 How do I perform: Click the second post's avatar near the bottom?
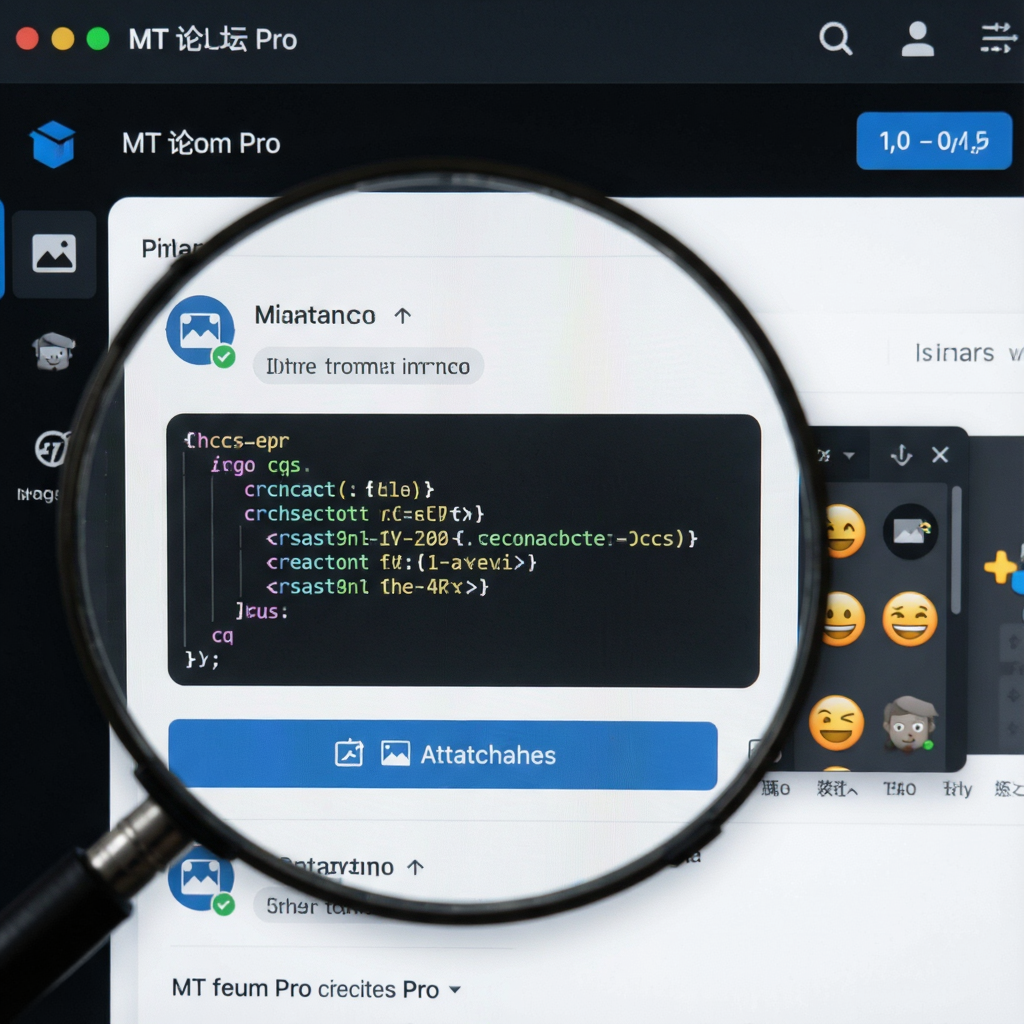200,876
